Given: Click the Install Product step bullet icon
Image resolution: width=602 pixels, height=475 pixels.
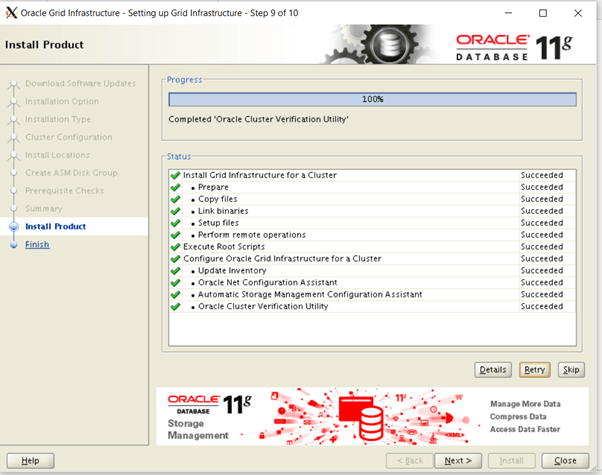Looking at the screenshot, I should (13, 227).
